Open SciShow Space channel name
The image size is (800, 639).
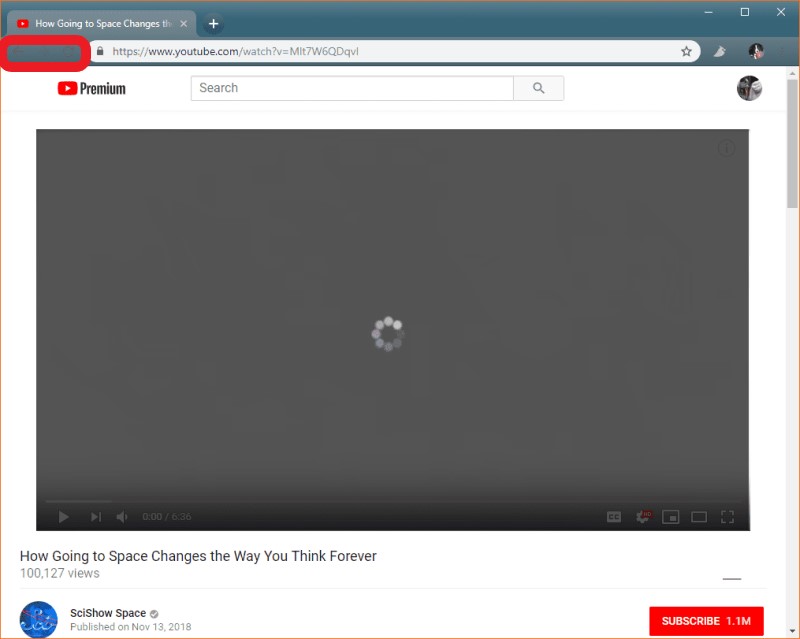click(x=108, y=612)
